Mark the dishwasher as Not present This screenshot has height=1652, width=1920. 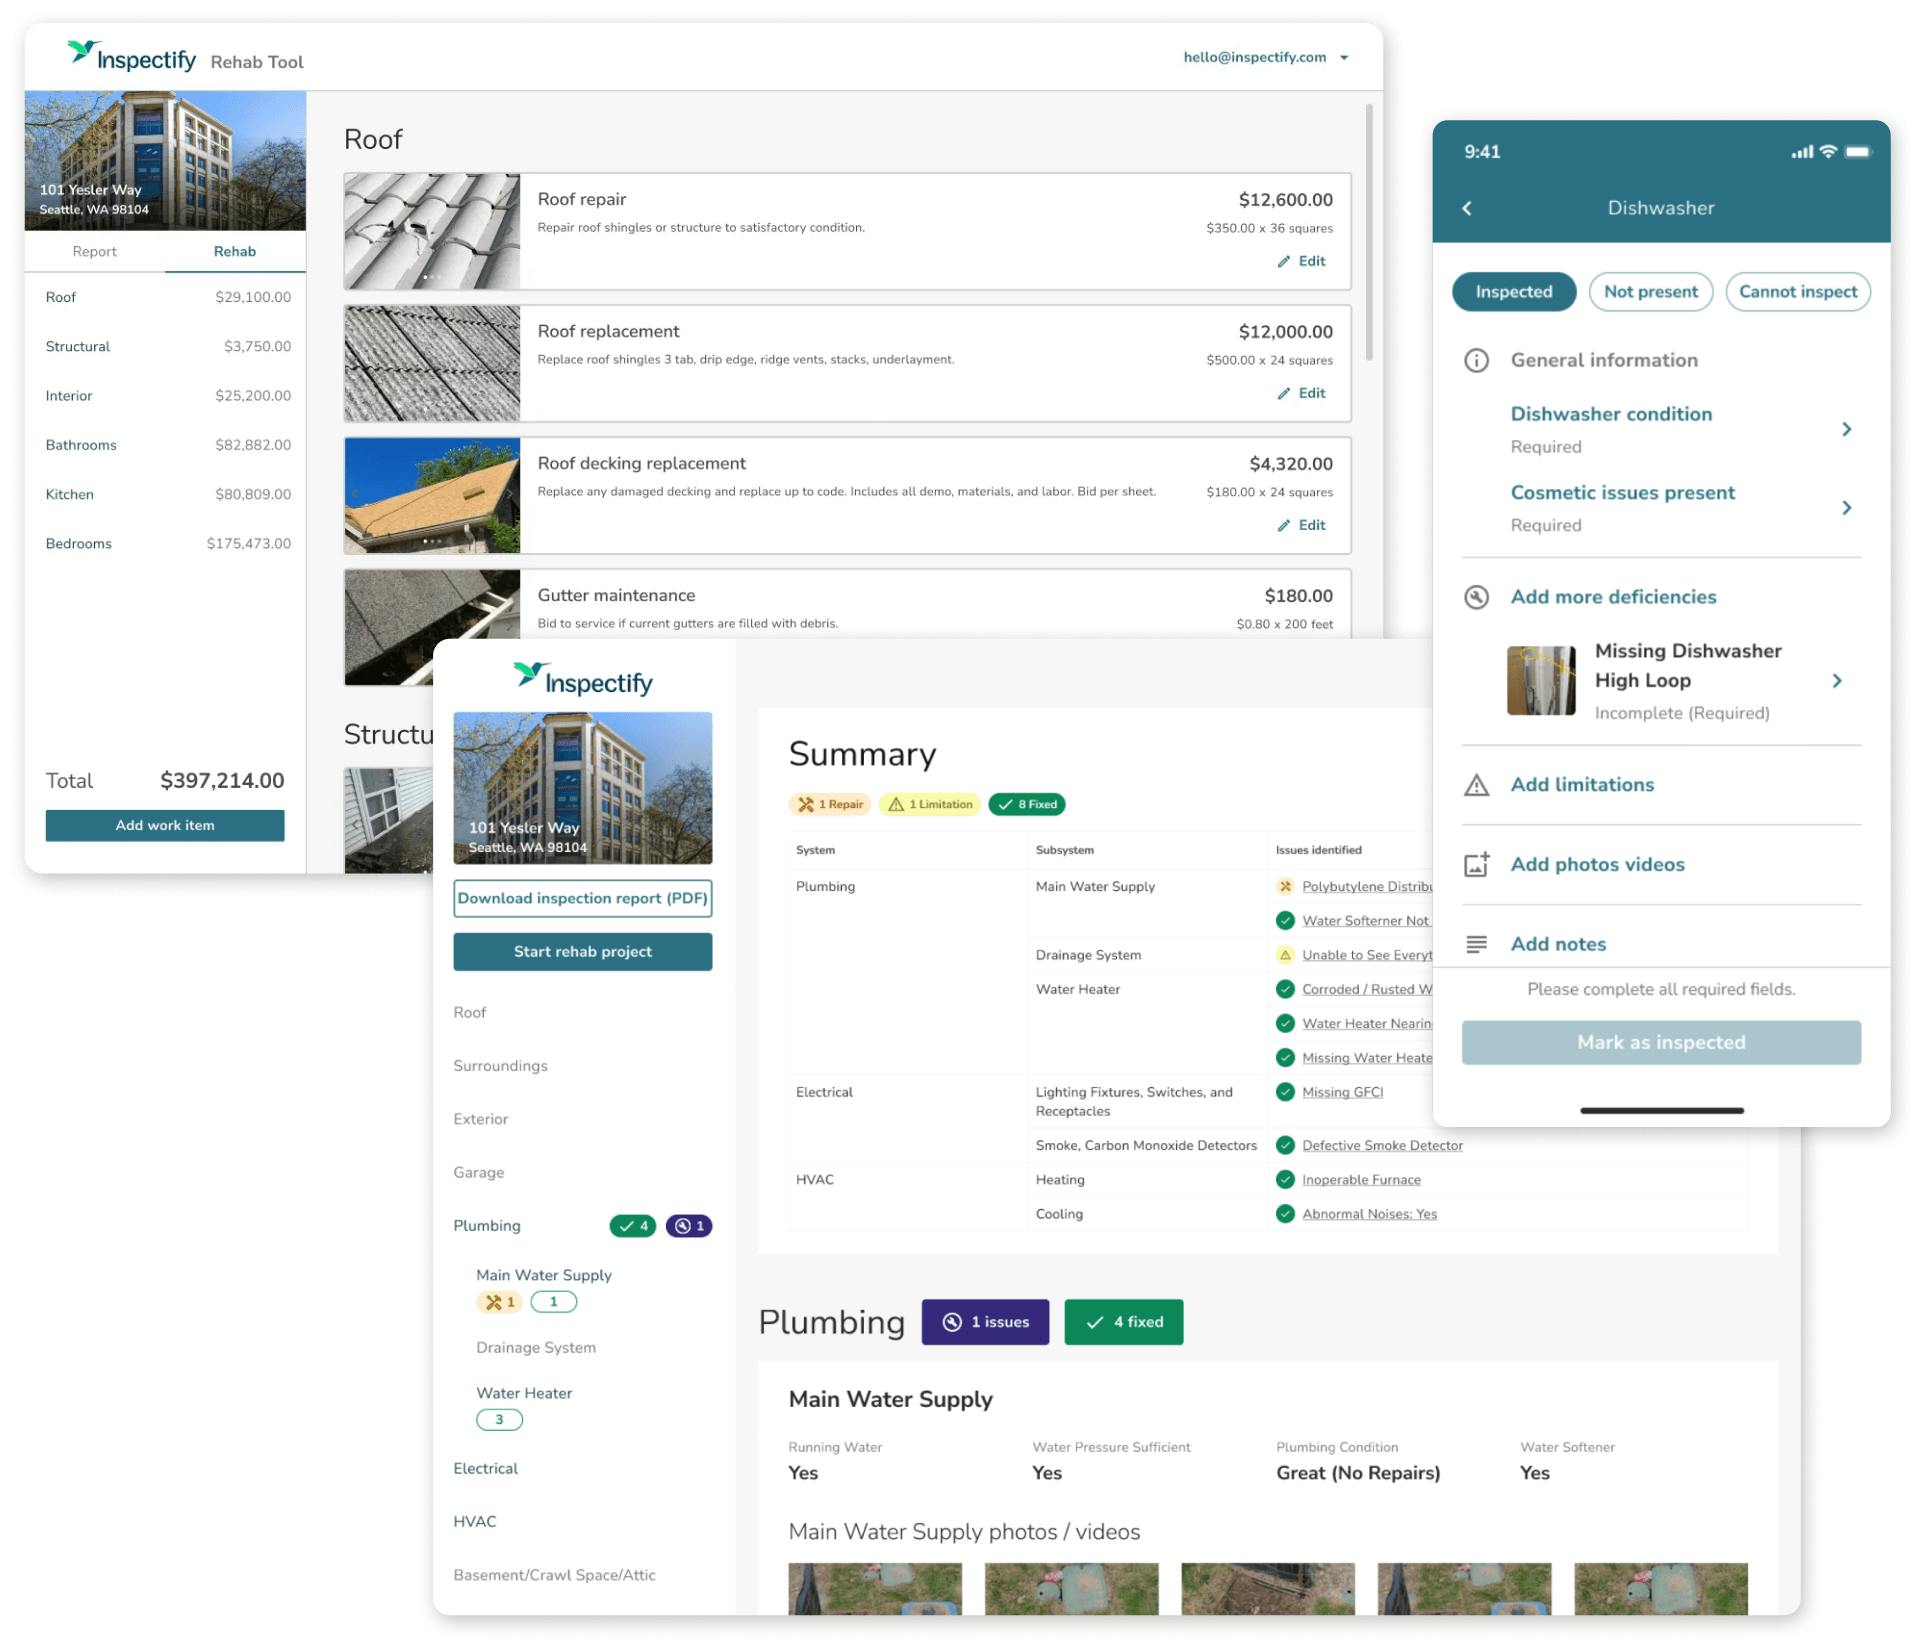click(1650, 291)
